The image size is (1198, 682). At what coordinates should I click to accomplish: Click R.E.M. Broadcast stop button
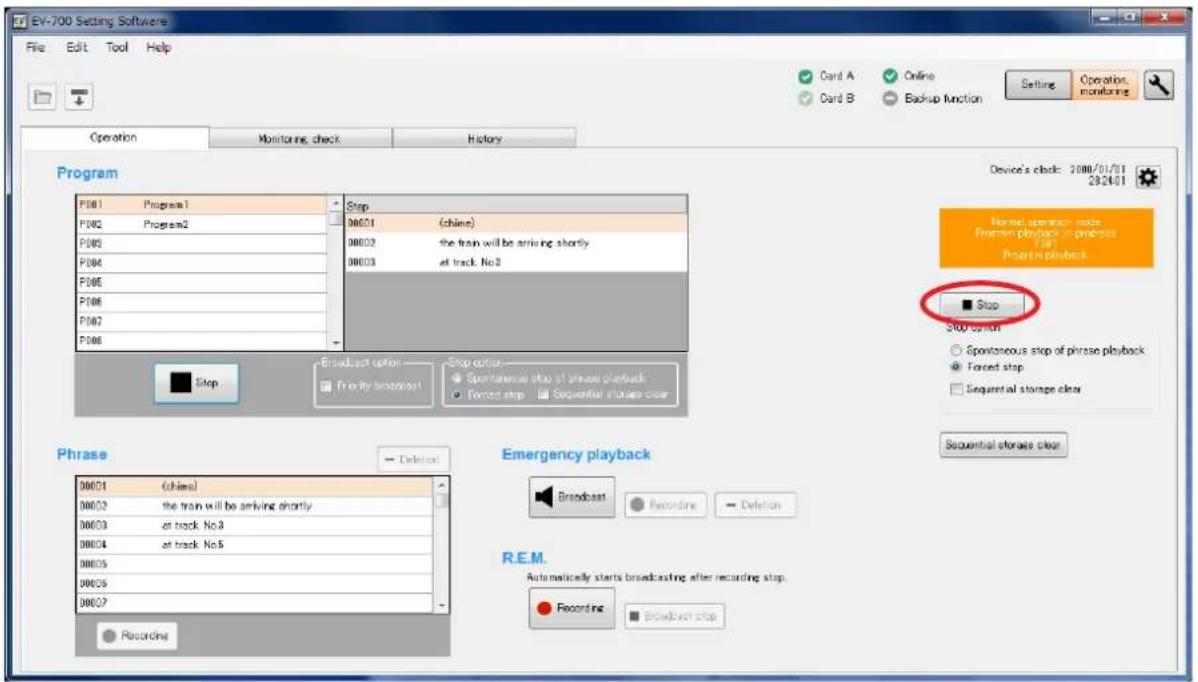(x=675, y=616)
